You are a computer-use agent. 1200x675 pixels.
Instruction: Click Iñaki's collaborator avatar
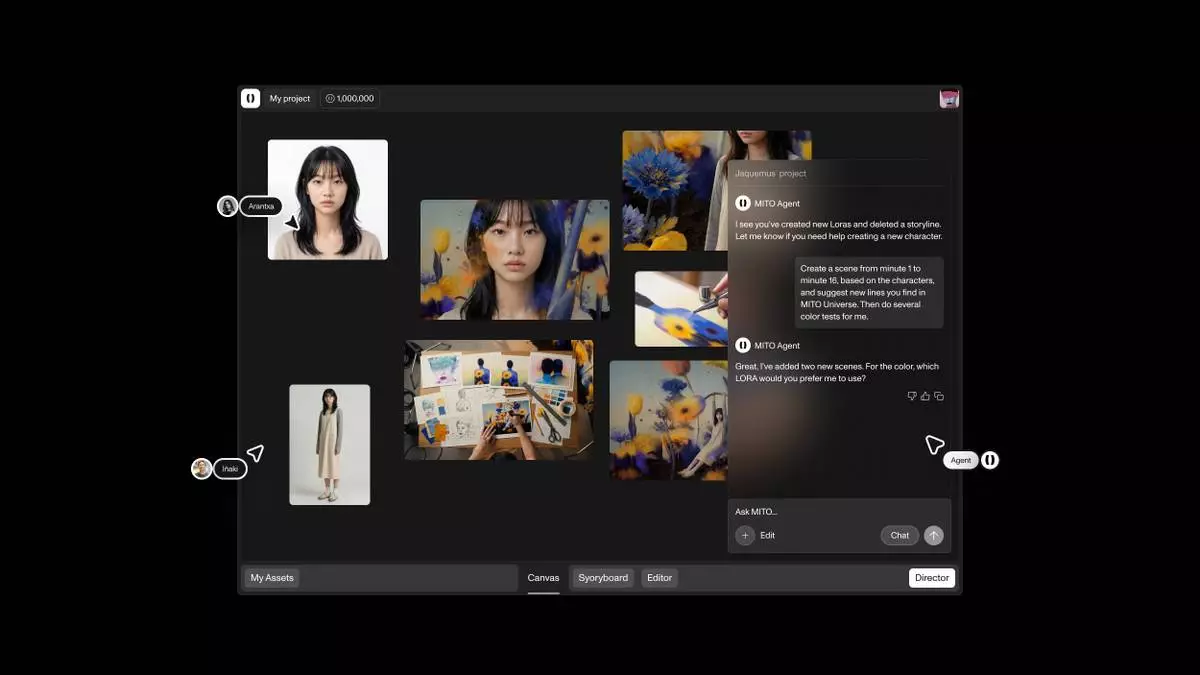pos(202,469)
